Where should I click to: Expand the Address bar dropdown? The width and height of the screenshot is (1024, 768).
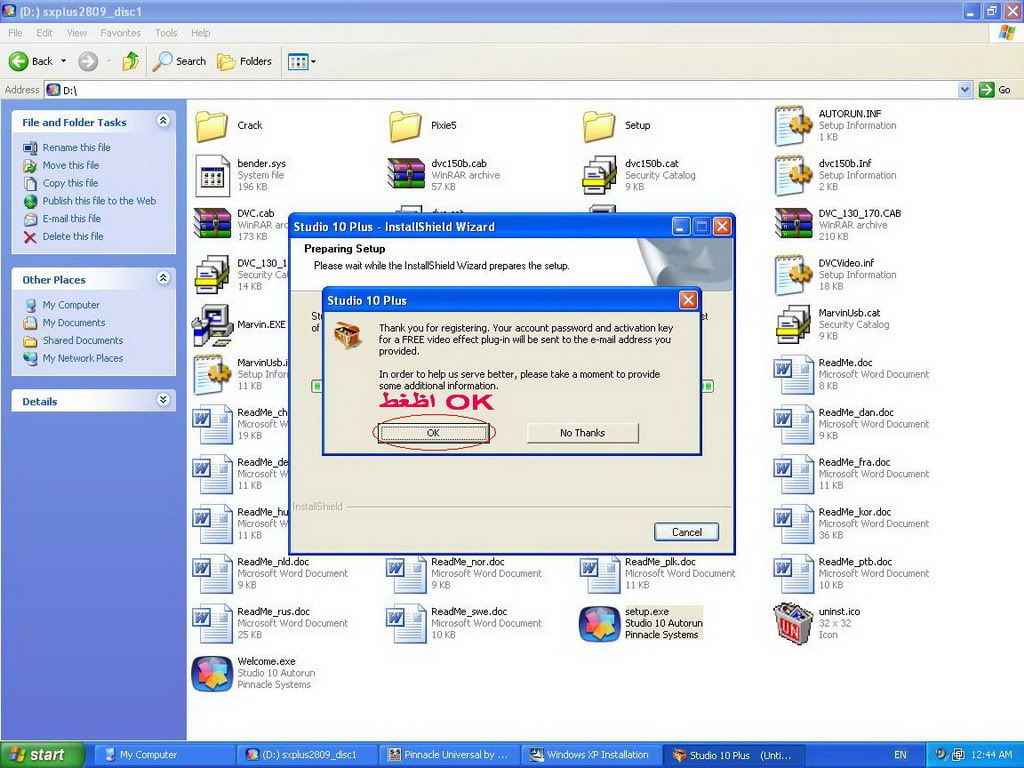click(965, 89)
